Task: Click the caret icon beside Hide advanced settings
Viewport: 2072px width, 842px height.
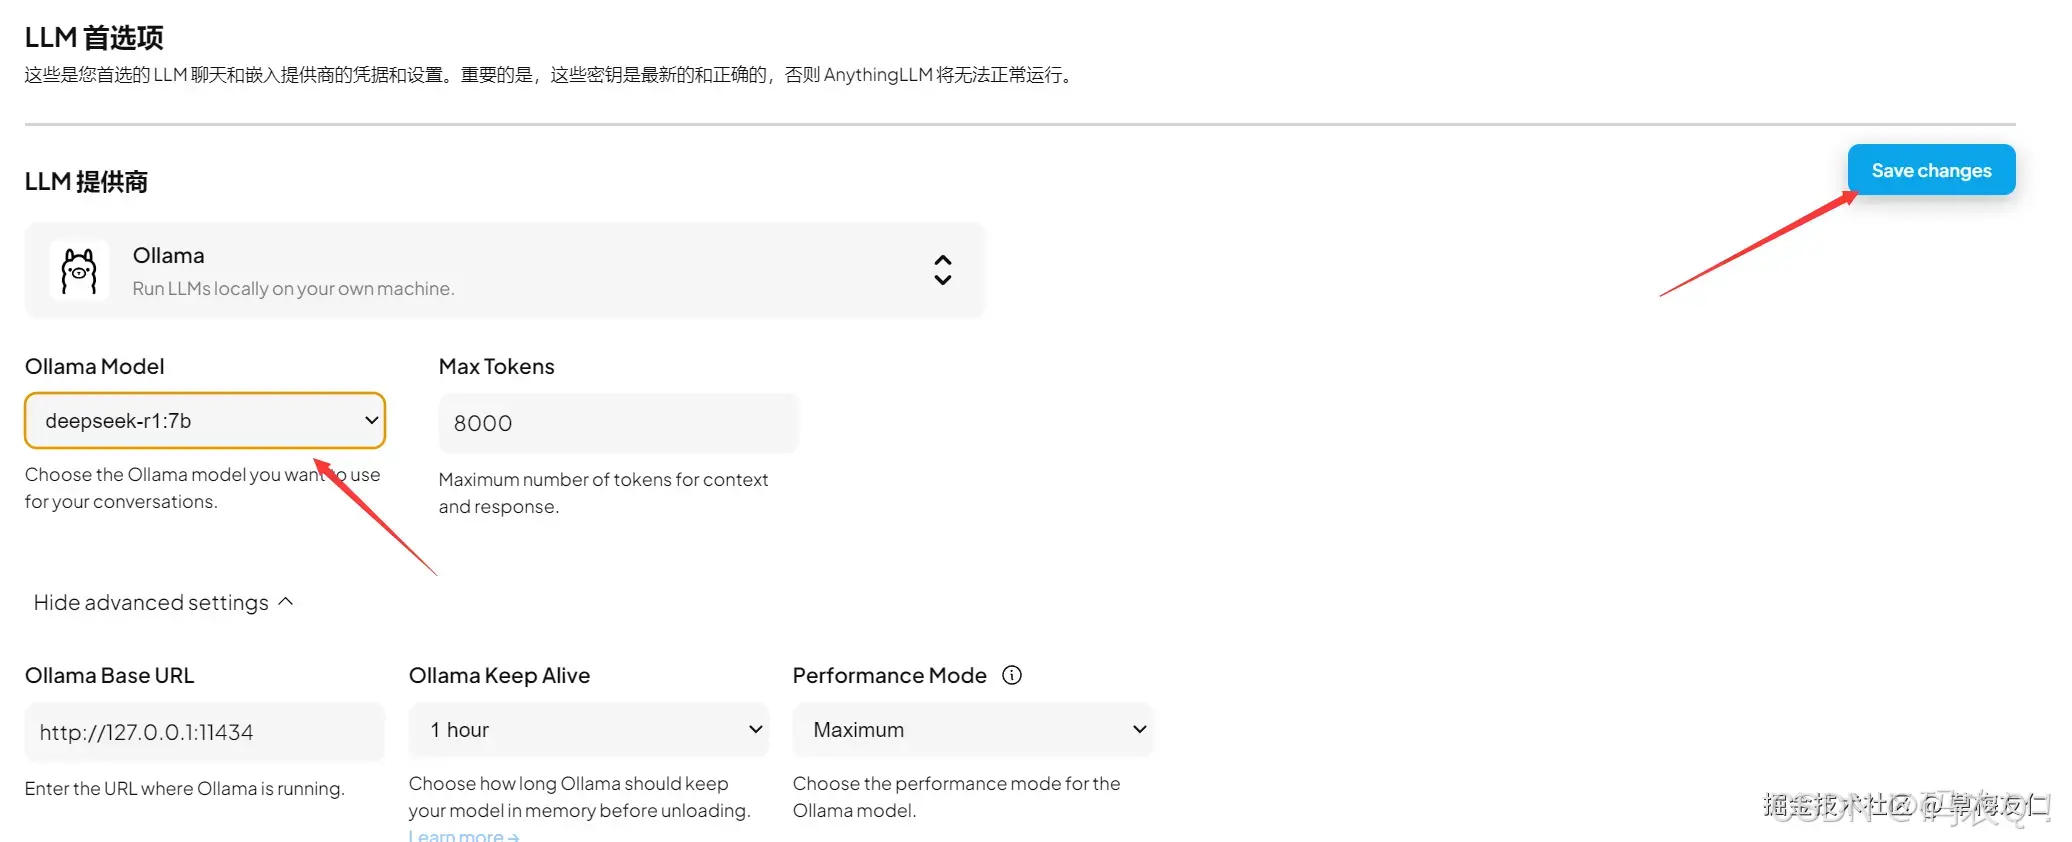Action: click(x=286, y=601)
